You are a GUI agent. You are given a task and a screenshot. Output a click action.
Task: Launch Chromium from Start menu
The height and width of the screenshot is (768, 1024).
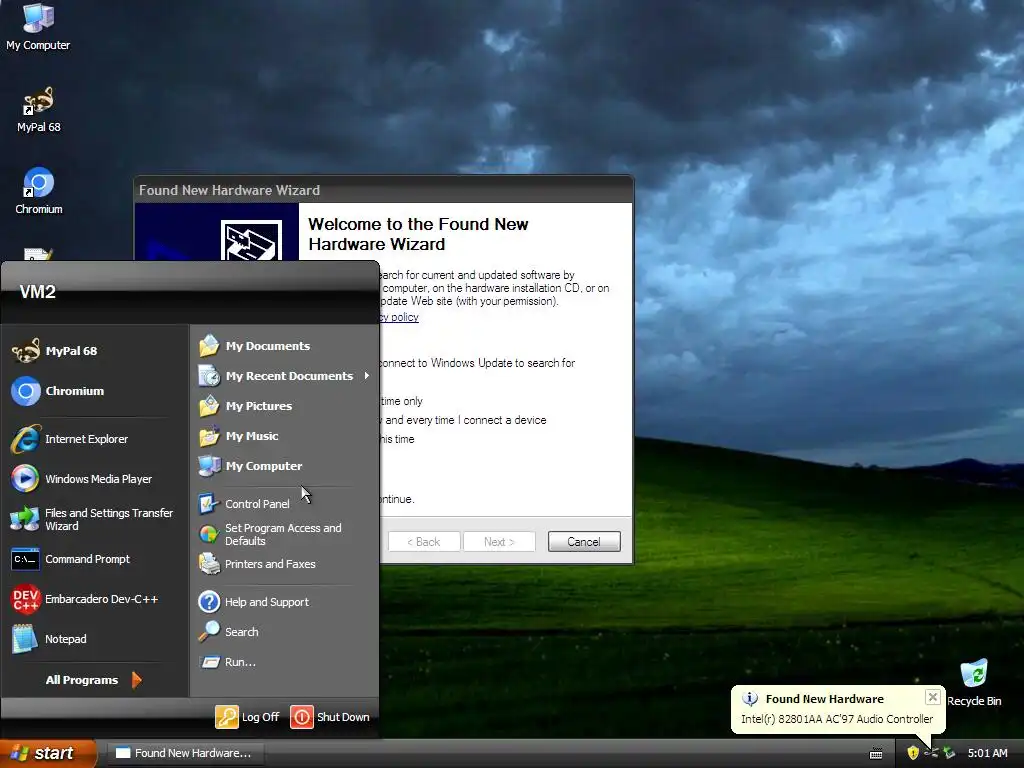[x=95, y=391]
